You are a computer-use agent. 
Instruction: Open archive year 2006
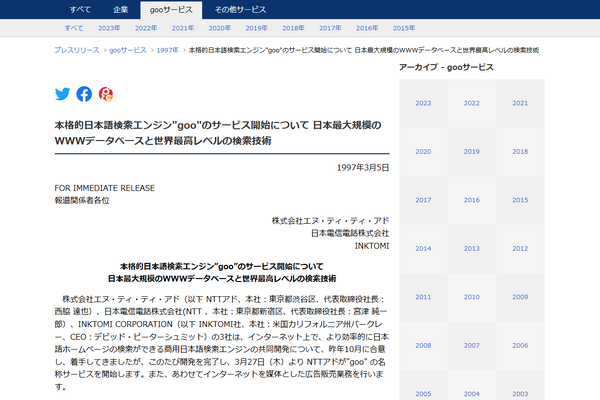click(519, 345)
